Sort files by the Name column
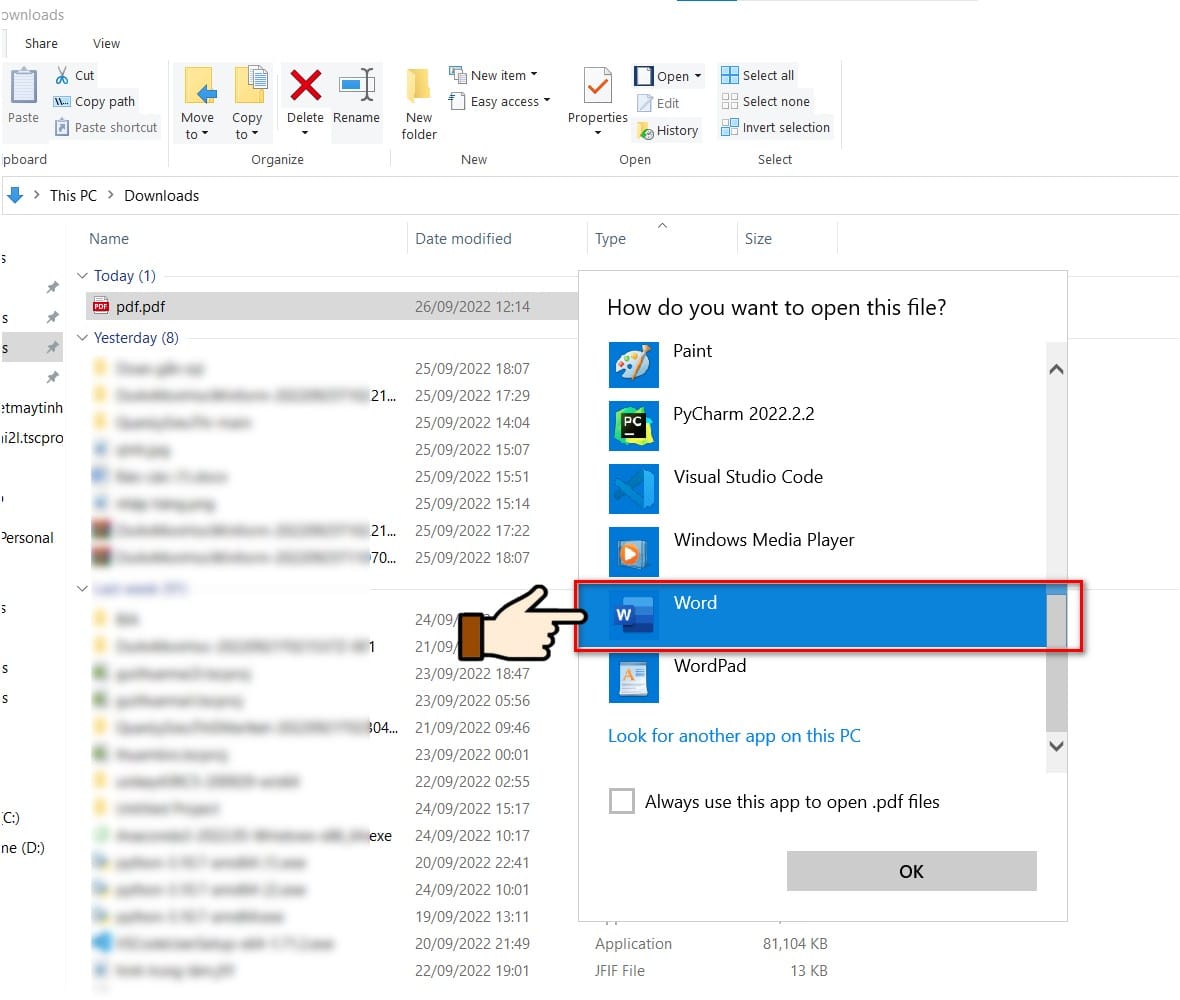The image size is (1180, 1000). [x=109, y=239]
